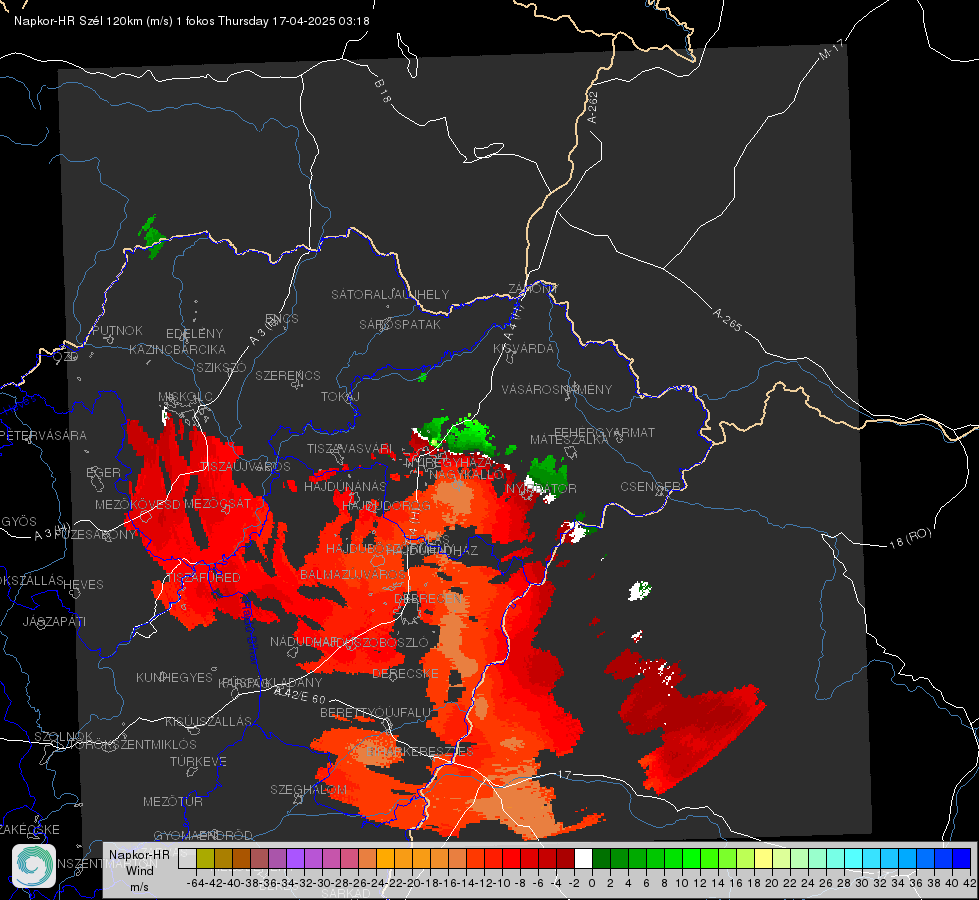Click the 0 value on legend scale

(x=592, y=883)
